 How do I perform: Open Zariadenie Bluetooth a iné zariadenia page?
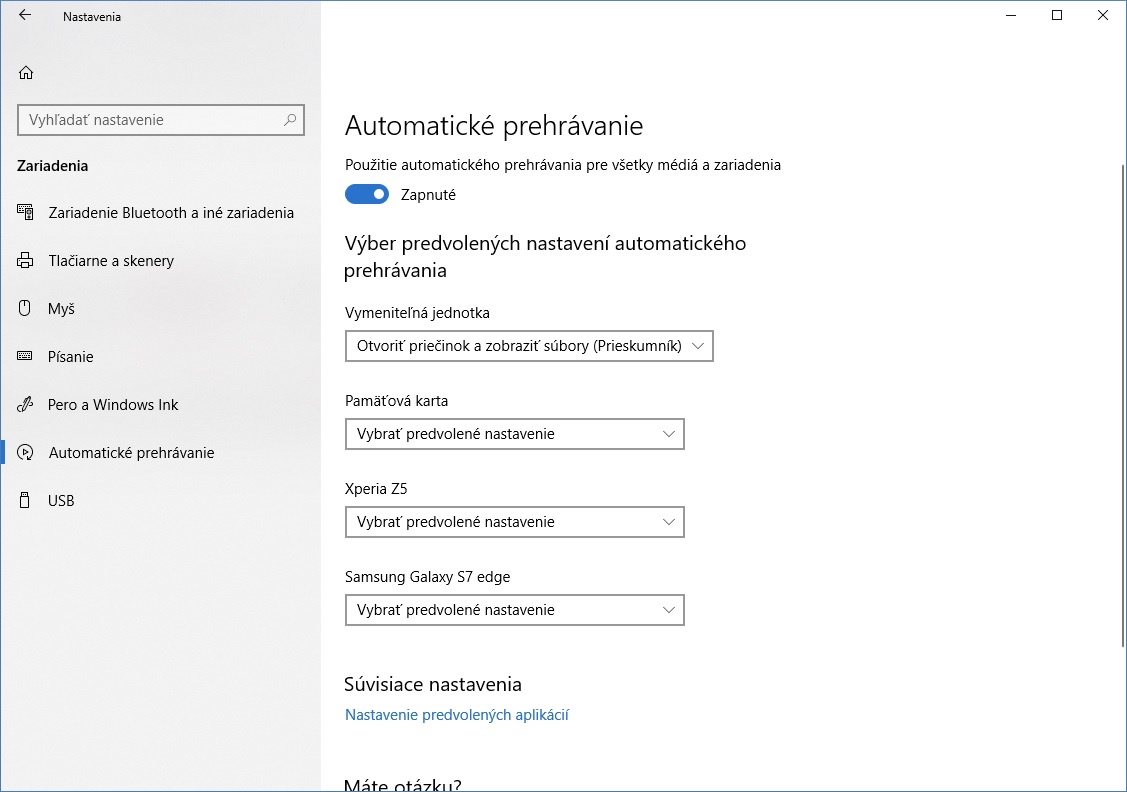tap(171, 213)
